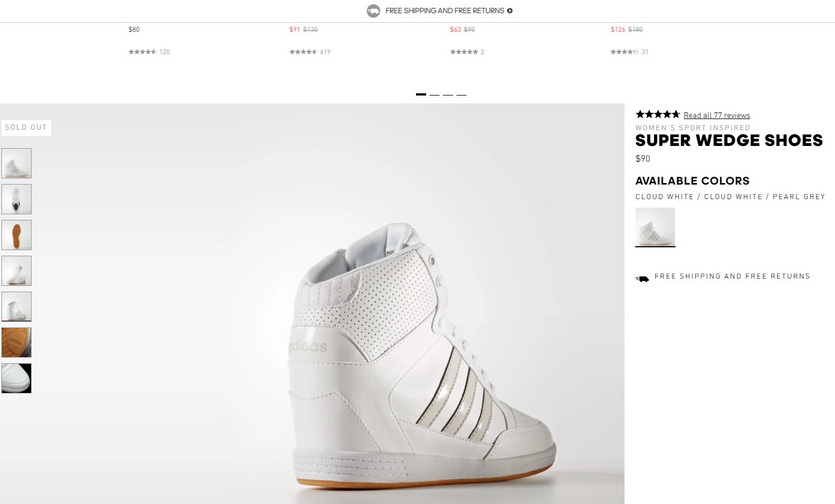The width and height of the screenshot is (835, 504).
Task: Click the five-star rating above the product title
Action: (x=657, y=114)
